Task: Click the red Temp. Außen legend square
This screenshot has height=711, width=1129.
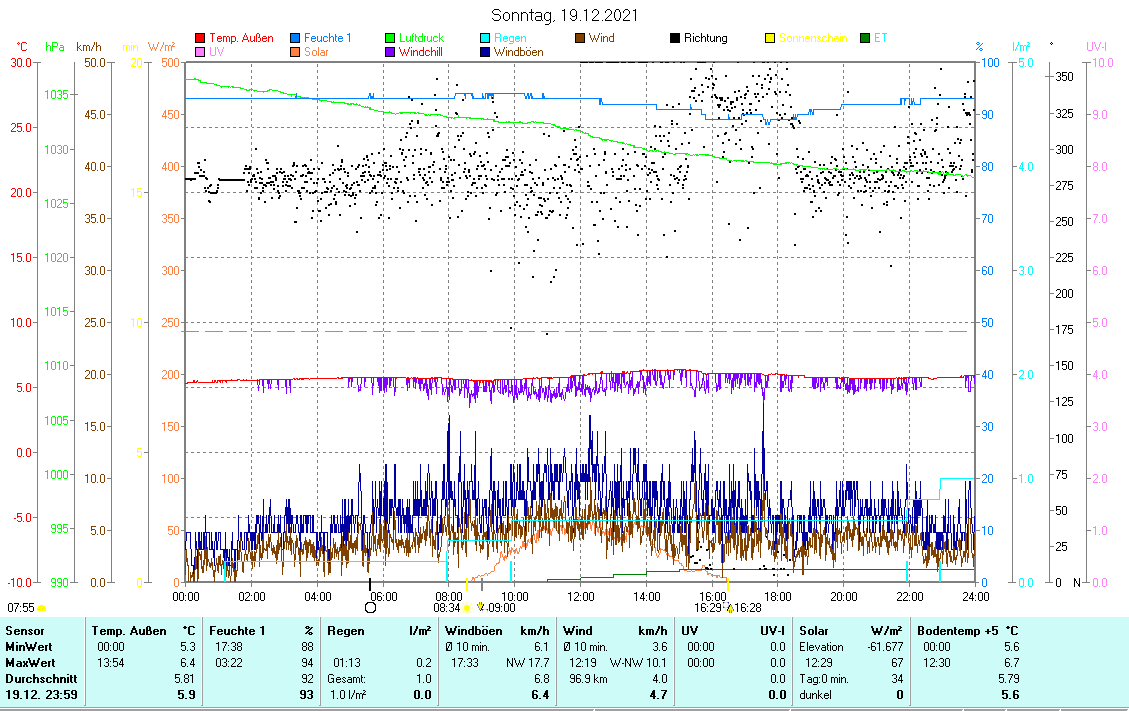Action: click(x=200, y=39)
